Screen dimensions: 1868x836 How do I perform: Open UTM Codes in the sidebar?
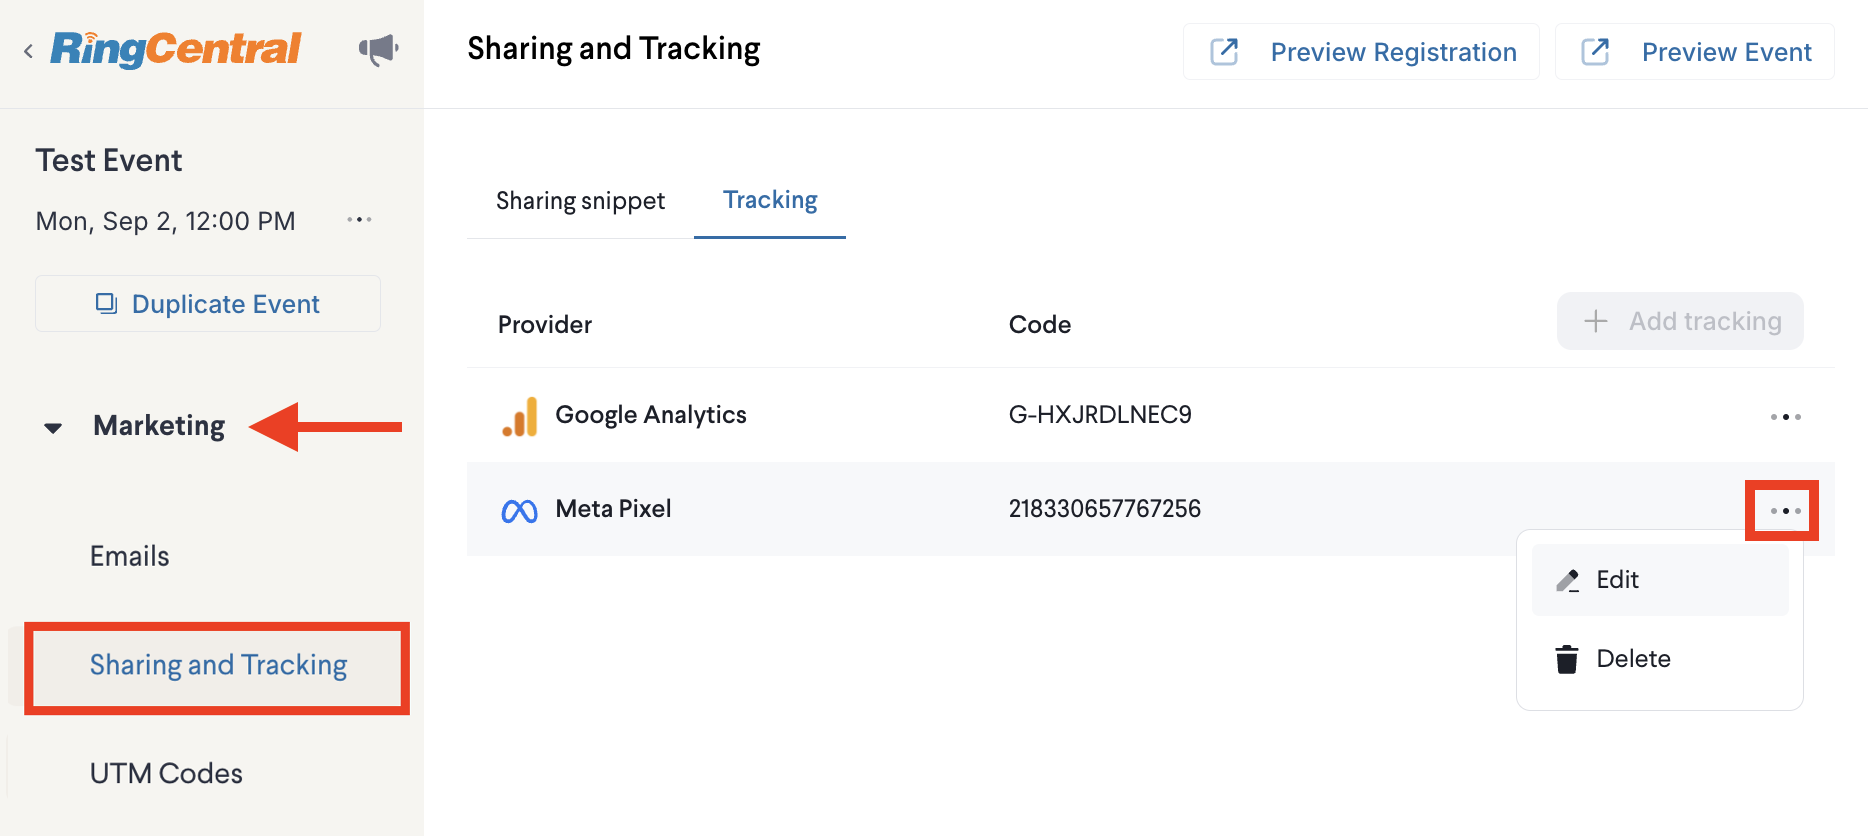(x=166, y=774)
